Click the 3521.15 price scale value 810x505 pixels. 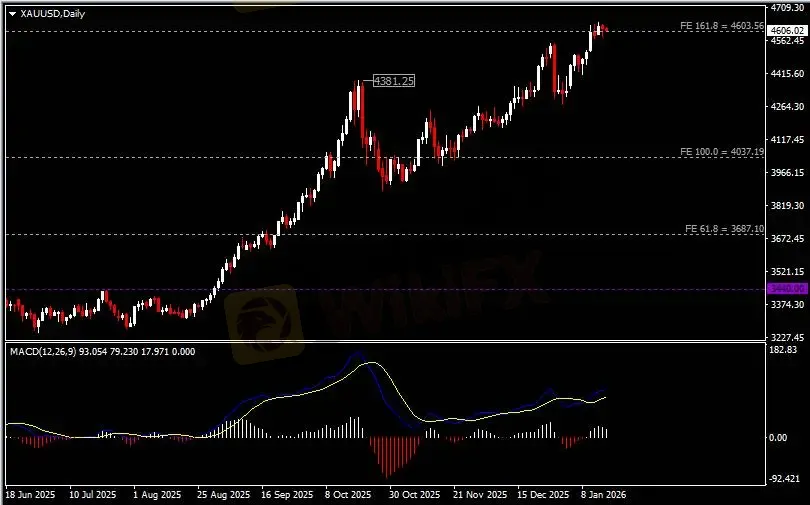pyautogui.click(x=787, y=272)
